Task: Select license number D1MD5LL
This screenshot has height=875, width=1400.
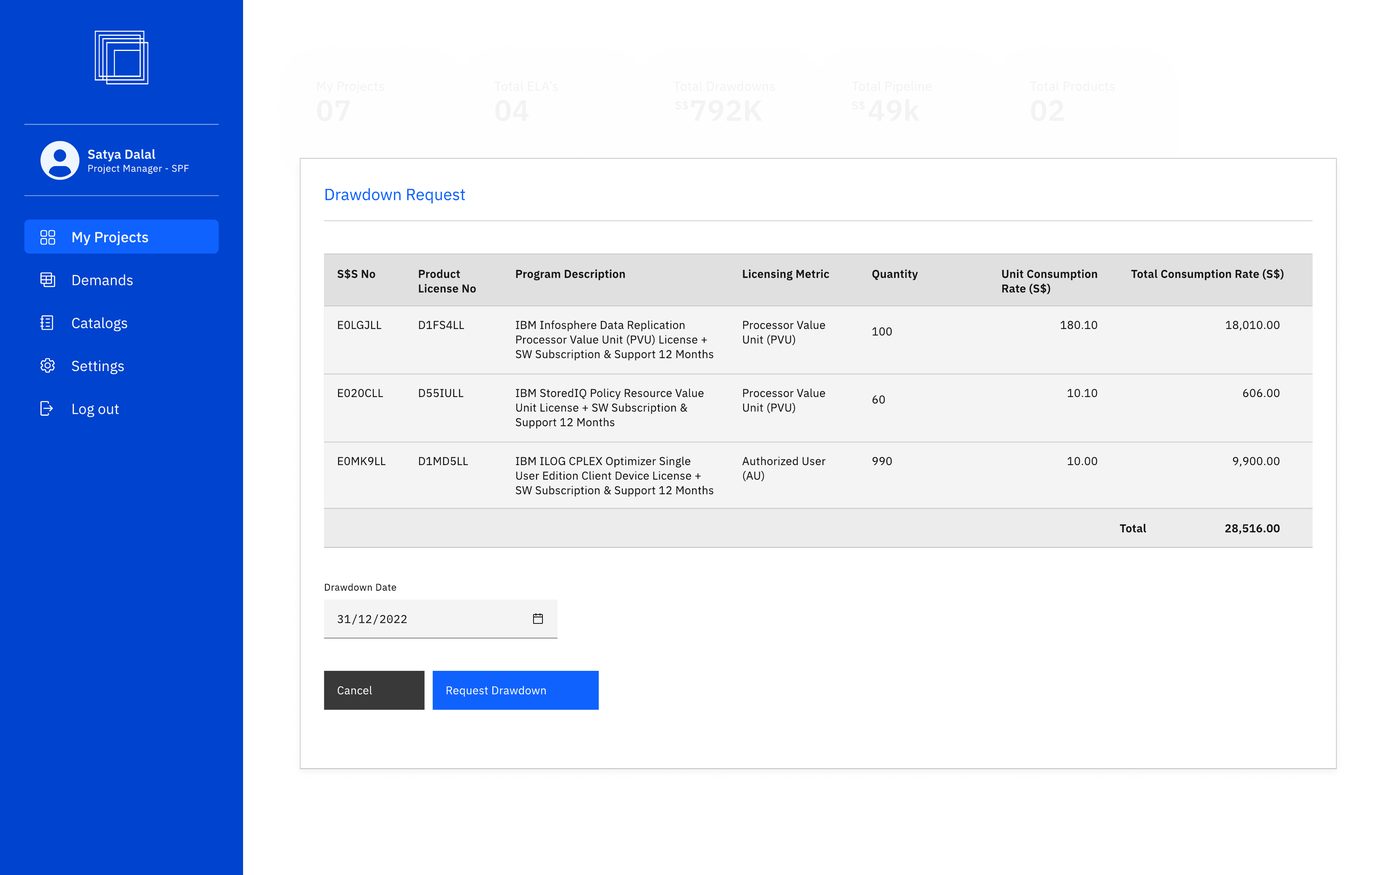Action: (443, 461)
